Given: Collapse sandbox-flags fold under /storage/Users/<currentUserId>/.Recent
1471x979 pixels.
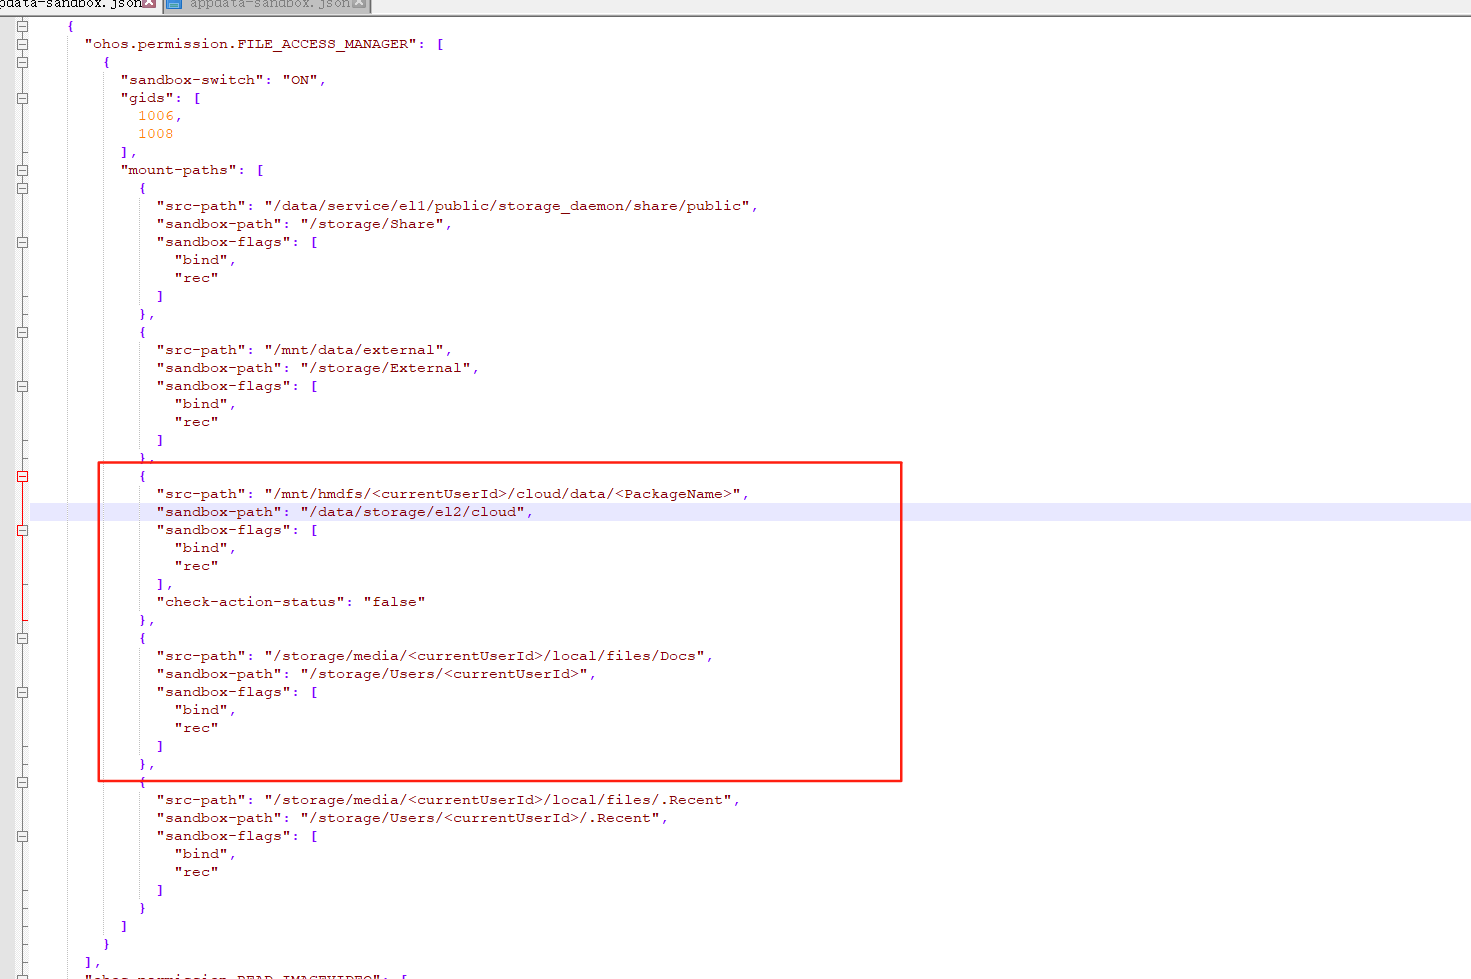Looking at the screenshot, I should point(22,836).
